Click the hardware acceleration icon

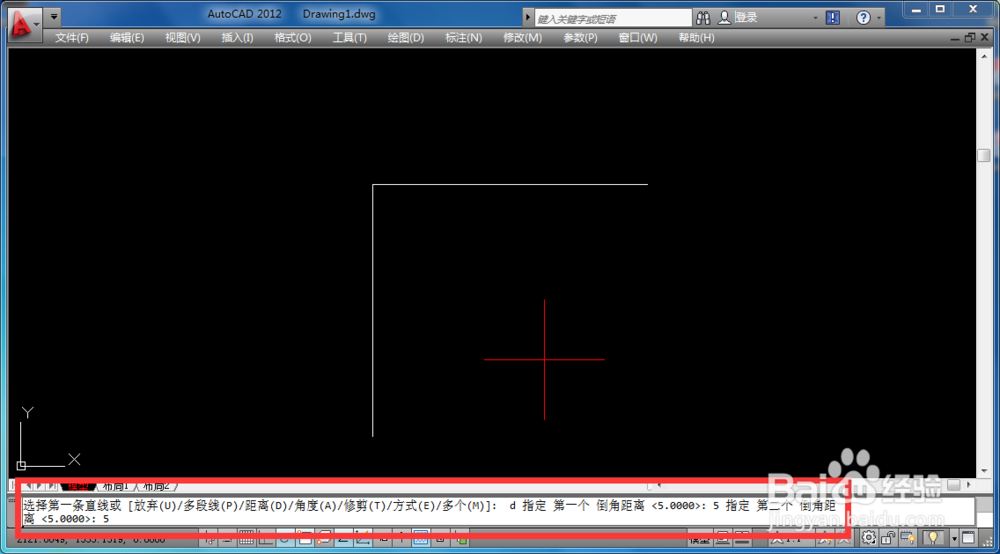[908, 538]
